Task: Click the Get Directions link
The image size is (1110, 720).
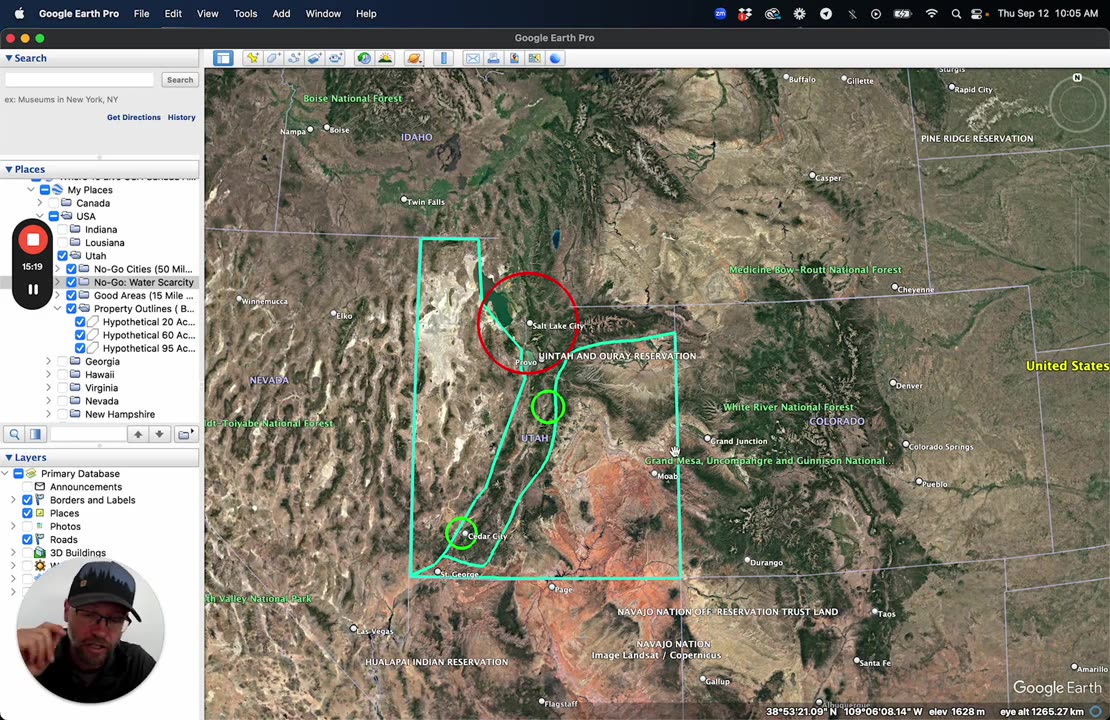Action: (x=134, y=118)
